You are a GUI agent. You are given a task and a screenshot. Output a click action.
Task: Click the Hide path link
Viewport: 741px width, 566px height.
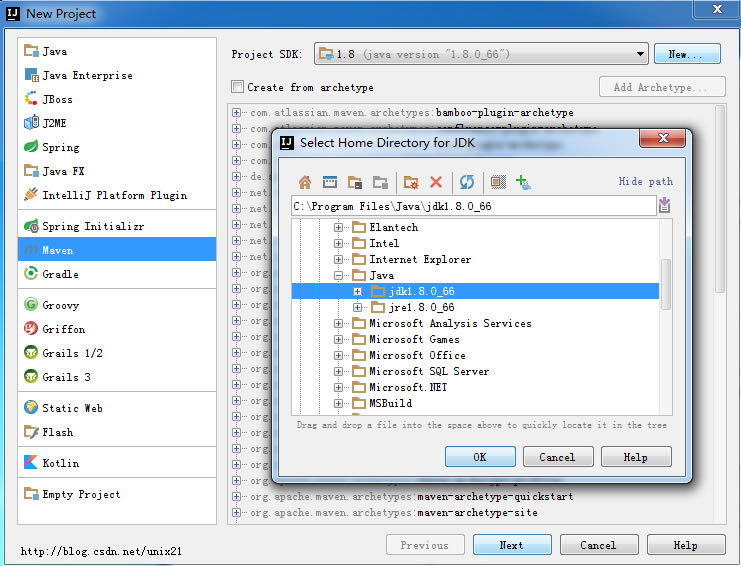click(x=646, y=181)
